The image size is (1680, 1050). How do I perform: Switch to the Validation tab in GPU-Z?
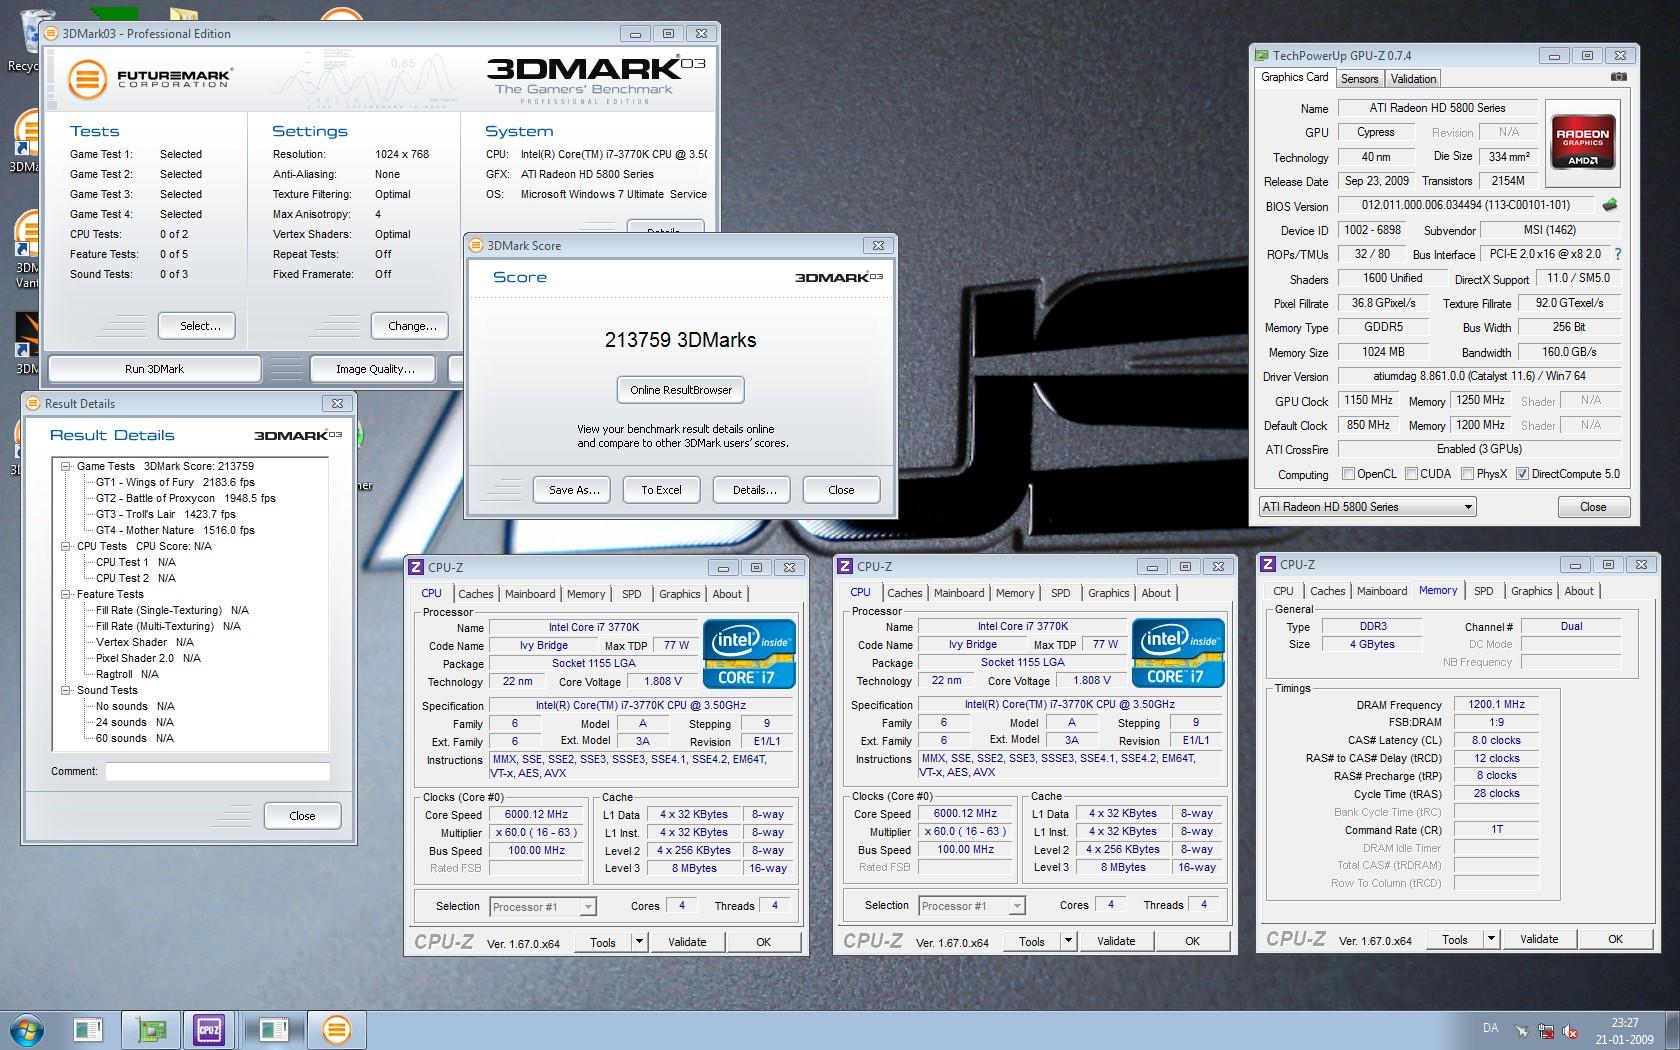point(1413,79)
